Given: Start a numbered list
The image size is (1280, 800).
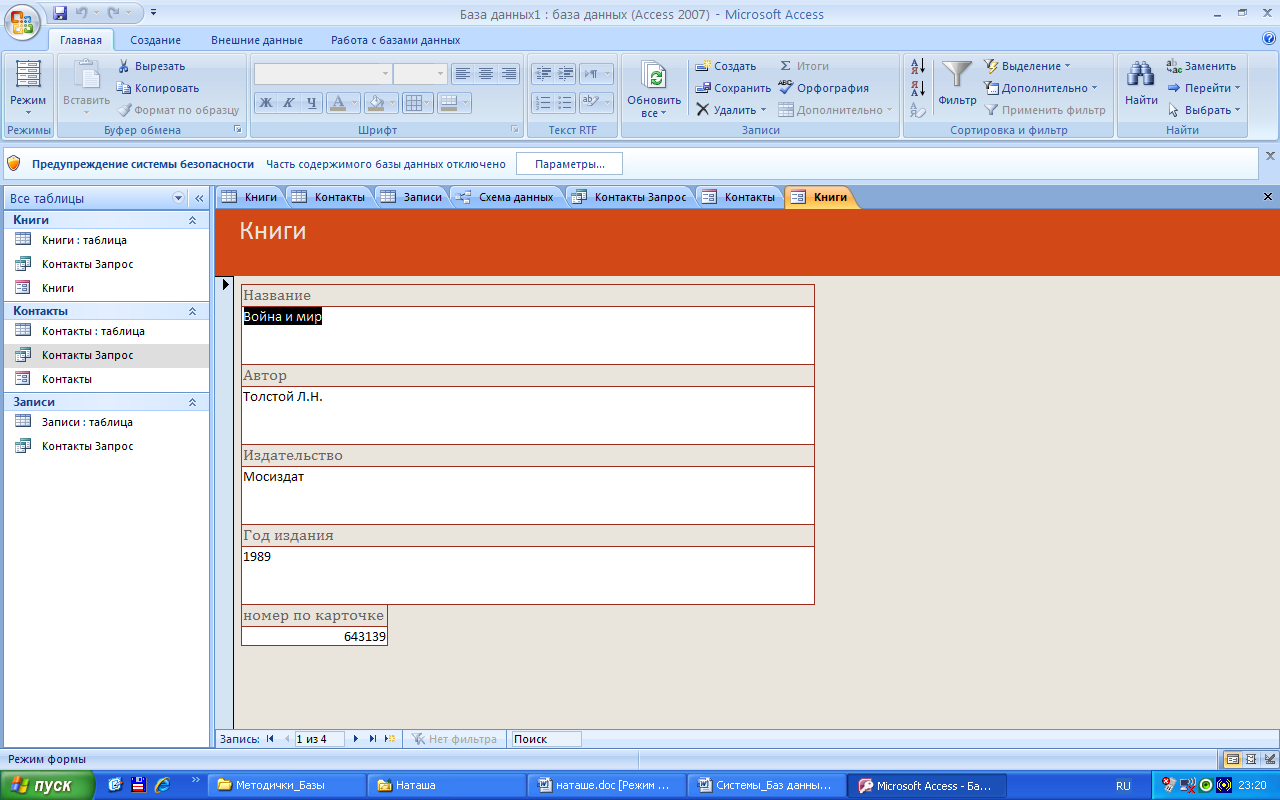Looking at the screenshot, I should coord(542,102).
